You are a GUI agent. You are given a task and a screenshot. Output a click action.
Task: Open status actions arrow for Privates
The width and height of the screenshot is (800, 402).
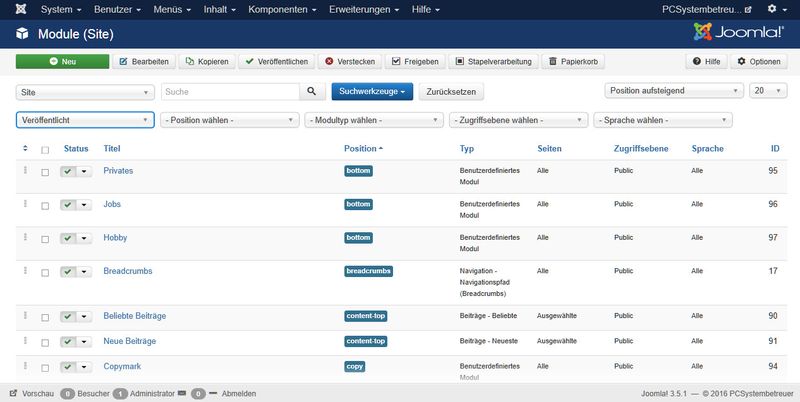tap(84, 171)
